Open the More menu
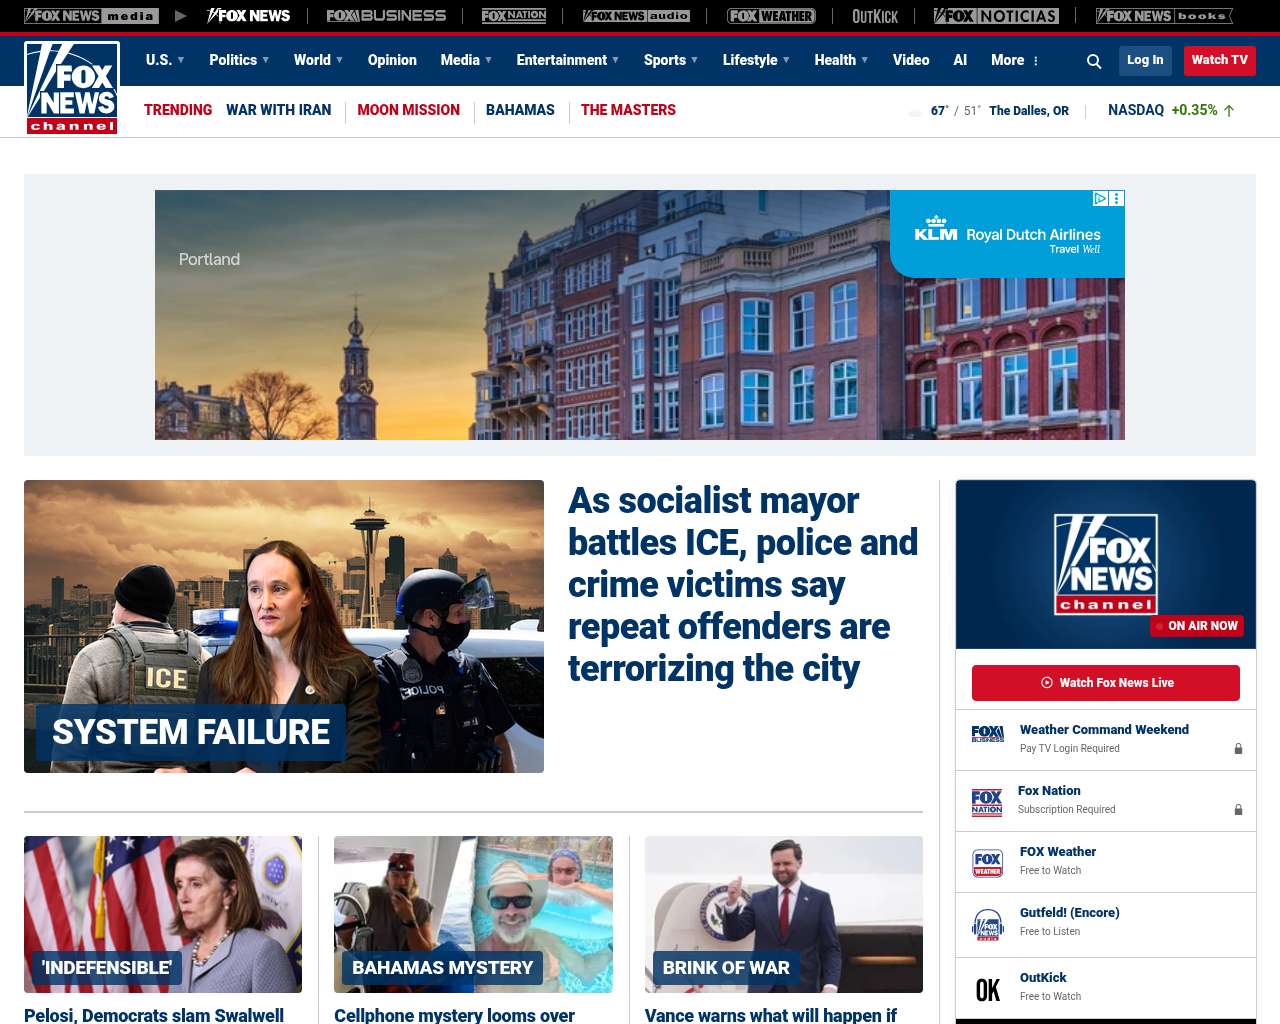Screen dimensions: 1280x1024 tap(1015, 60)
